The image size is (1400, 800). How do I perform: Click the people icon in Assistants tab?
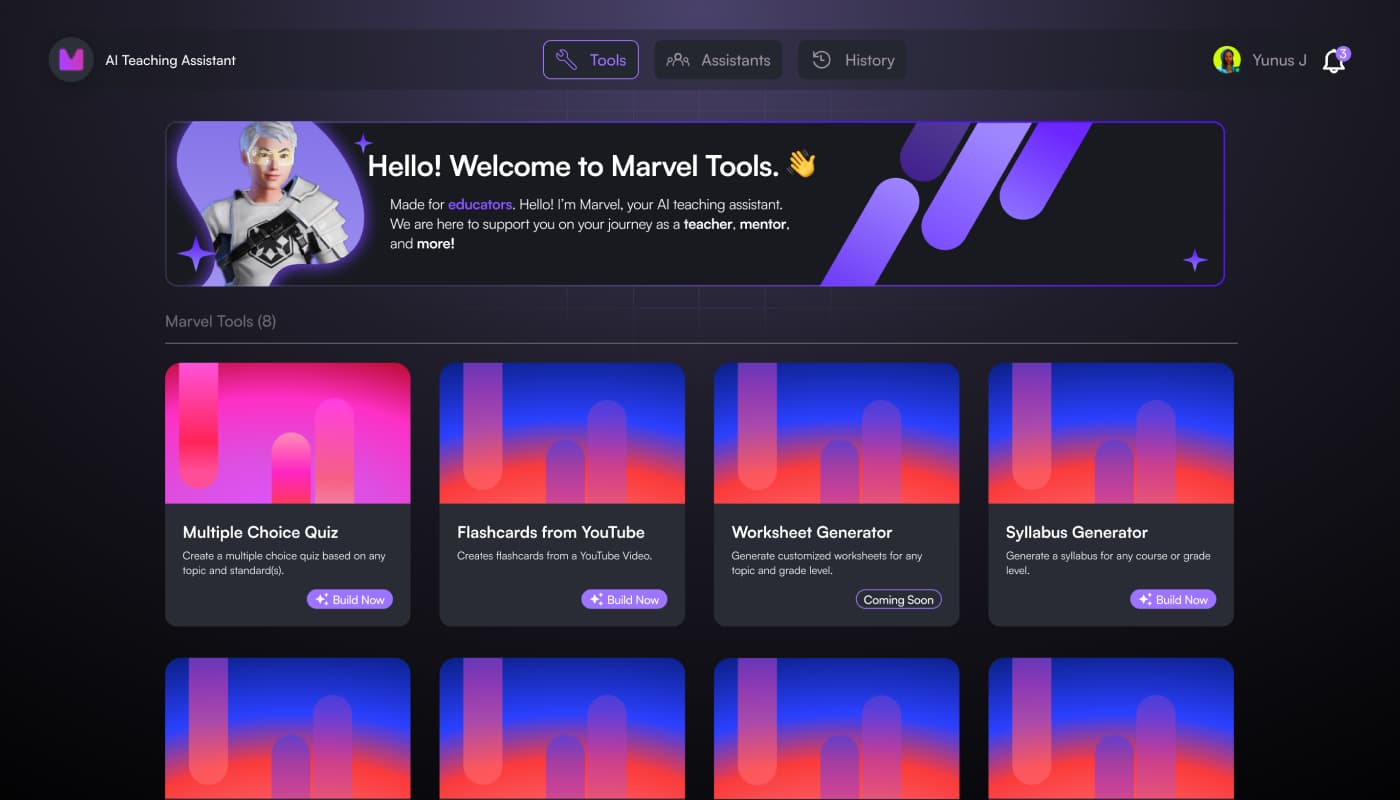[678, 60]
